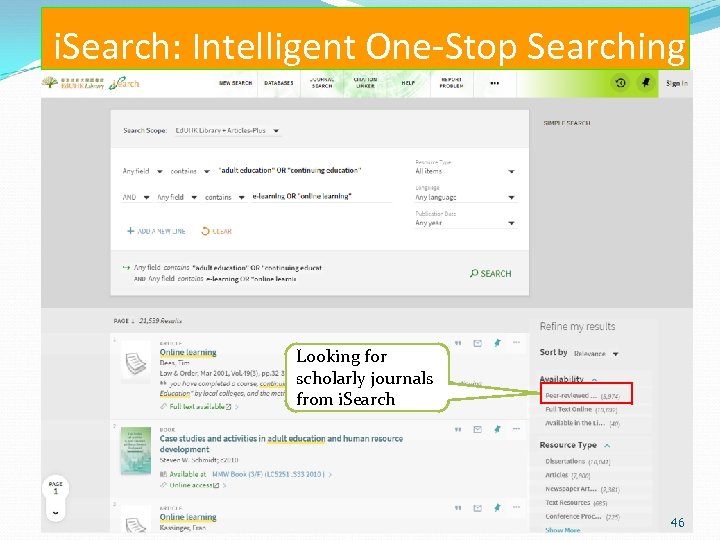Open the AND operator dropdown
Viewport: 720px width, 540px height.
click(136, 197)
